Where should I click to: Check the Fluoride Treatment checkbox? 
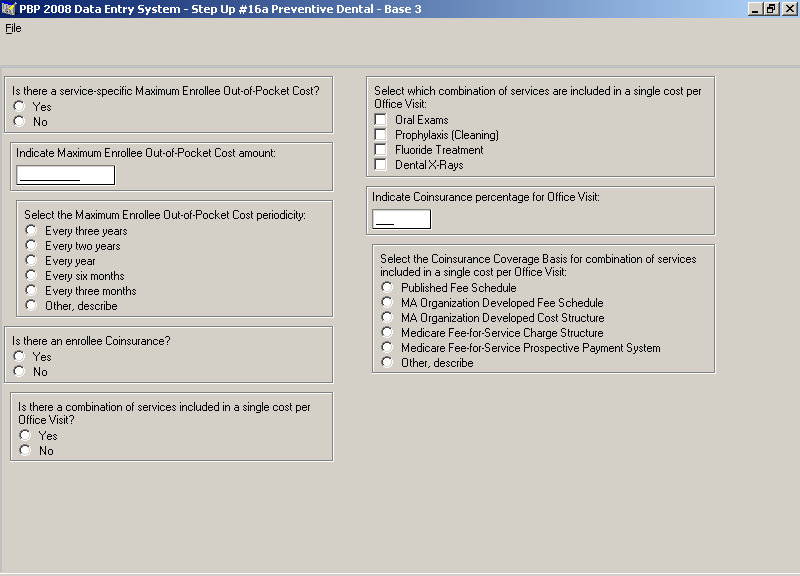coord(381,149)
